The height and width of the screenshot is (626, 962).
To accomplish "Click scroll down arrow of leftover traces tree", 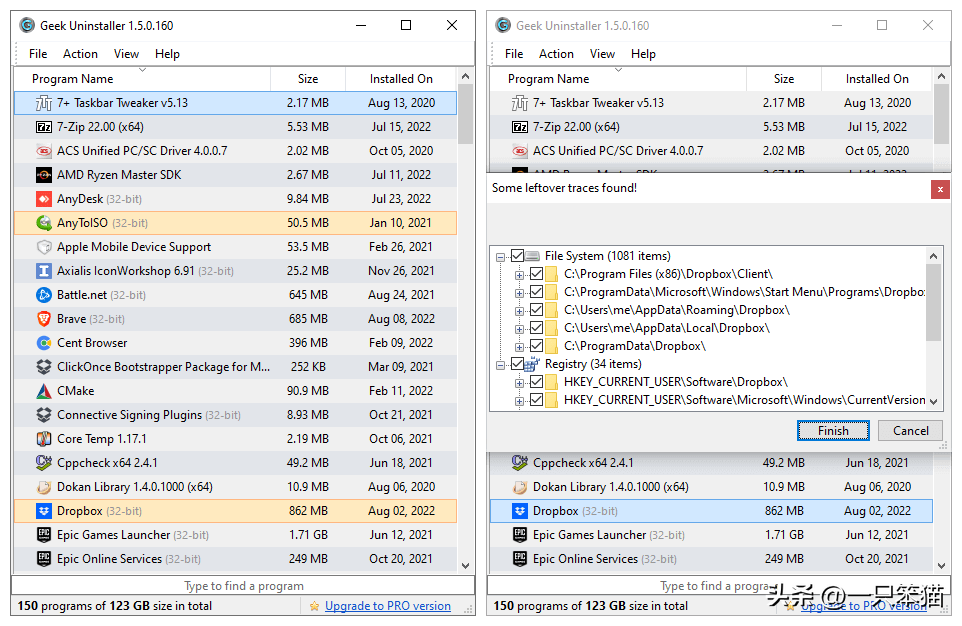I will (x=933, y=402).
